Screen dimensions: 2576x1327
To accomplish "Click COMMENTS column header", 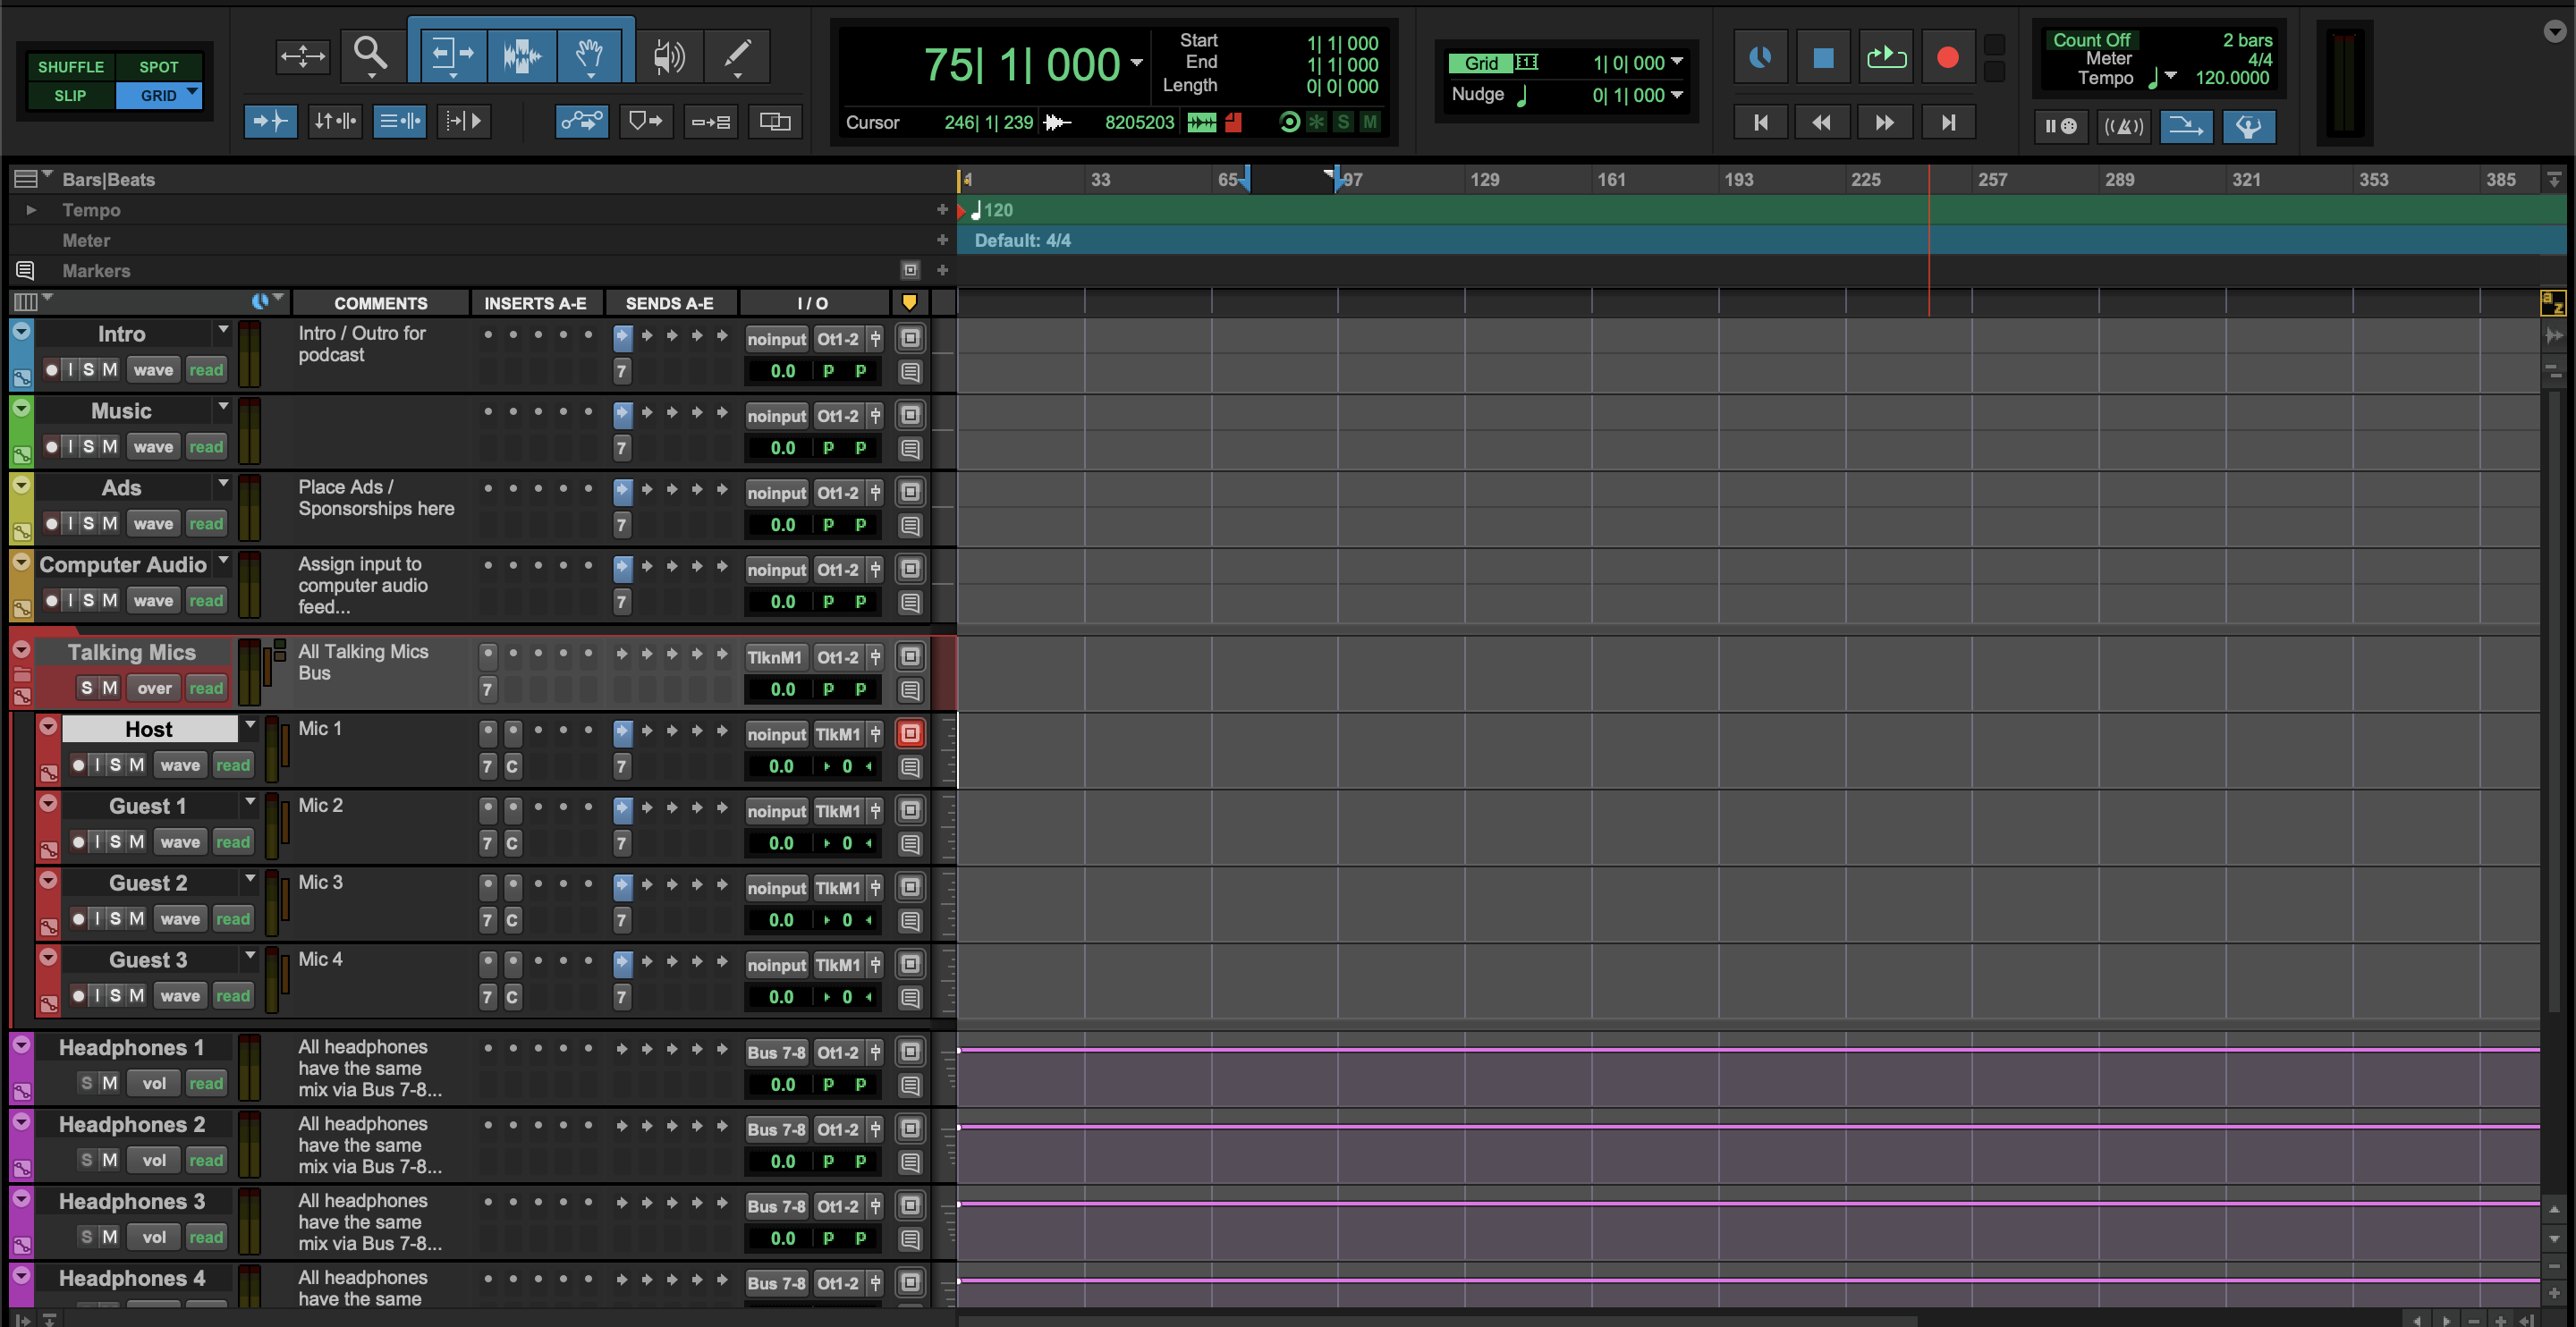I will point(381,303).
